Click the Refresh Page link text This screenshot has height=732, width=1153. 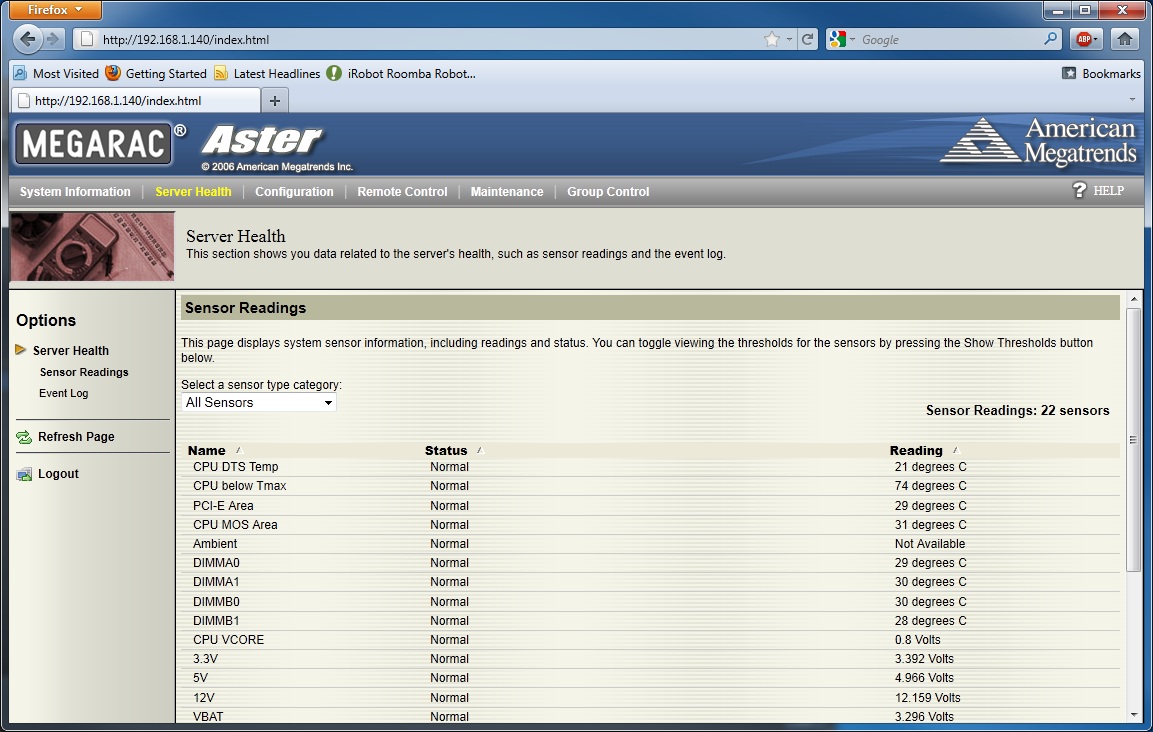click(x=76, y=437)
